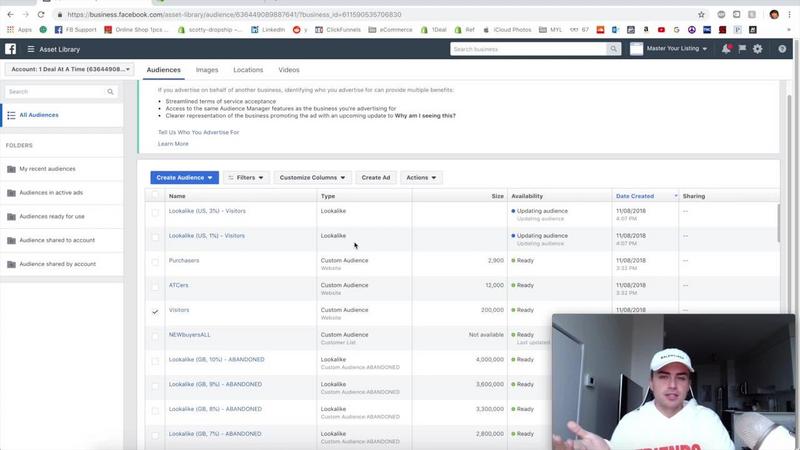
Task: Switch to the Locations tab
Action: [x=248, y=70]
